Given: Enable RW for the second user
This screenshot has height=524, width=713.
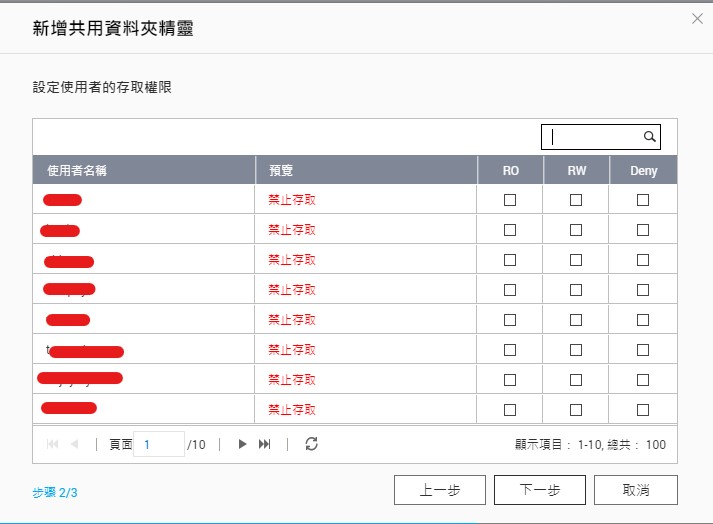Looking at the screenshot, I should pyautogui.click(x=576, y=230).
